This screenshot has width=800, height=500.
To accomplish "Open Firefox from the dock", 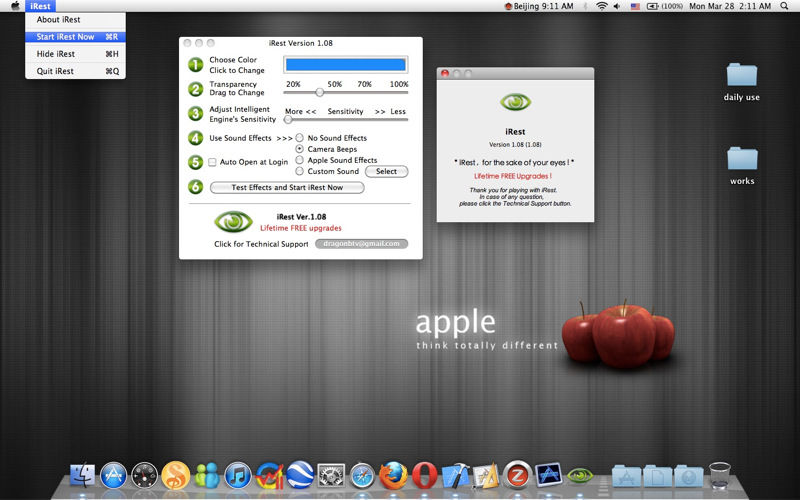I will [x=393, y=476].
